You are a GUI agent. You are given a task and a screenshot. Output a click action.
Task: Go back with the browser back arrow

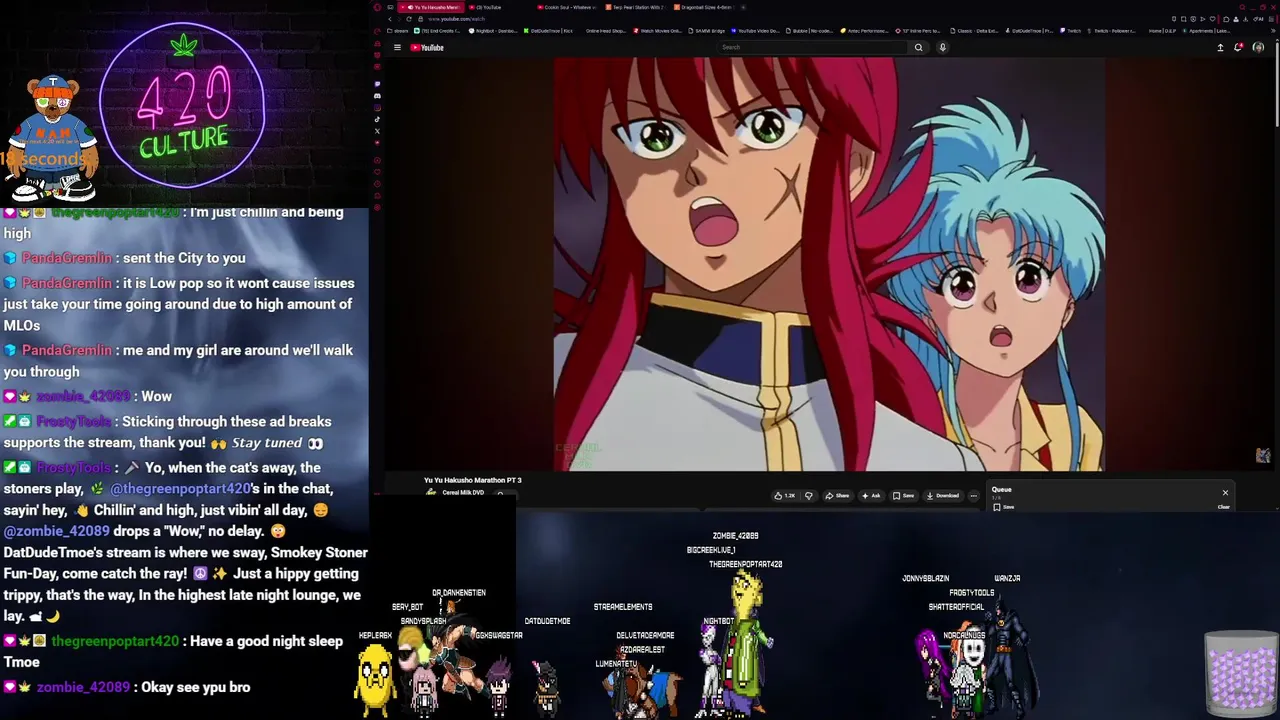tap(389, 19)
